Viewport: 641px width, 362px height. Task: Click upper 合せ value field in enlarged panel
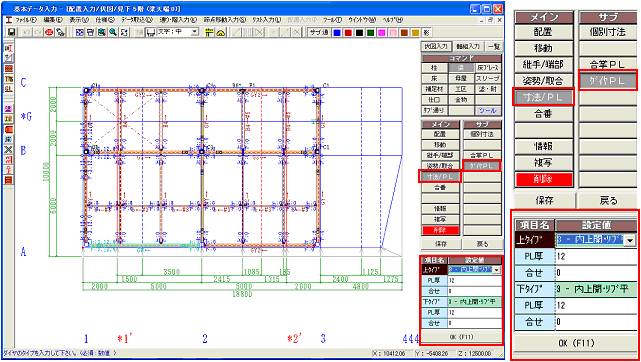click(596, 273)
